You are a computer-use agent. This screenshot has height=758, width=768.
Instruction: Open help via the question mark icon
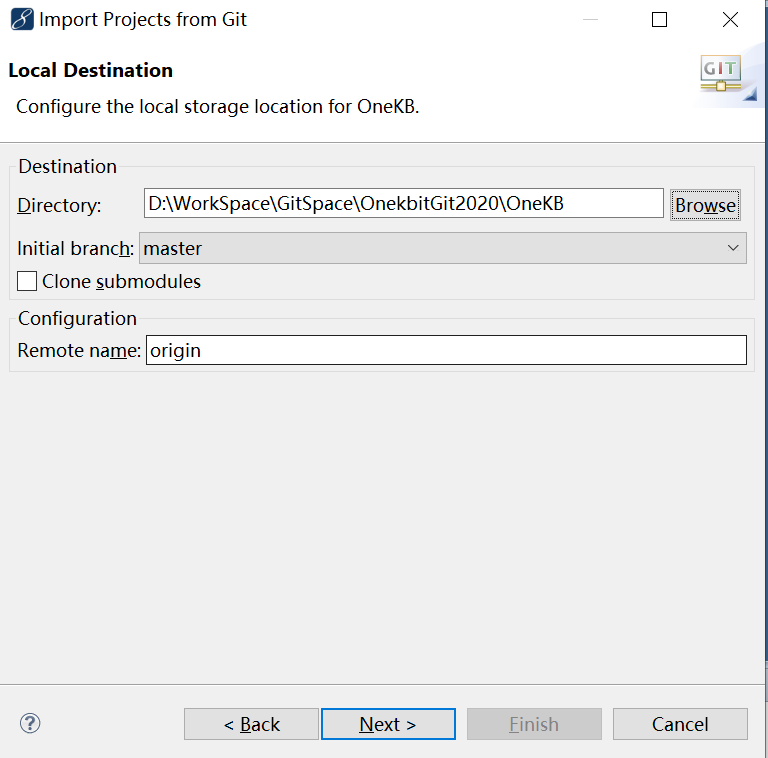(30, 723)
